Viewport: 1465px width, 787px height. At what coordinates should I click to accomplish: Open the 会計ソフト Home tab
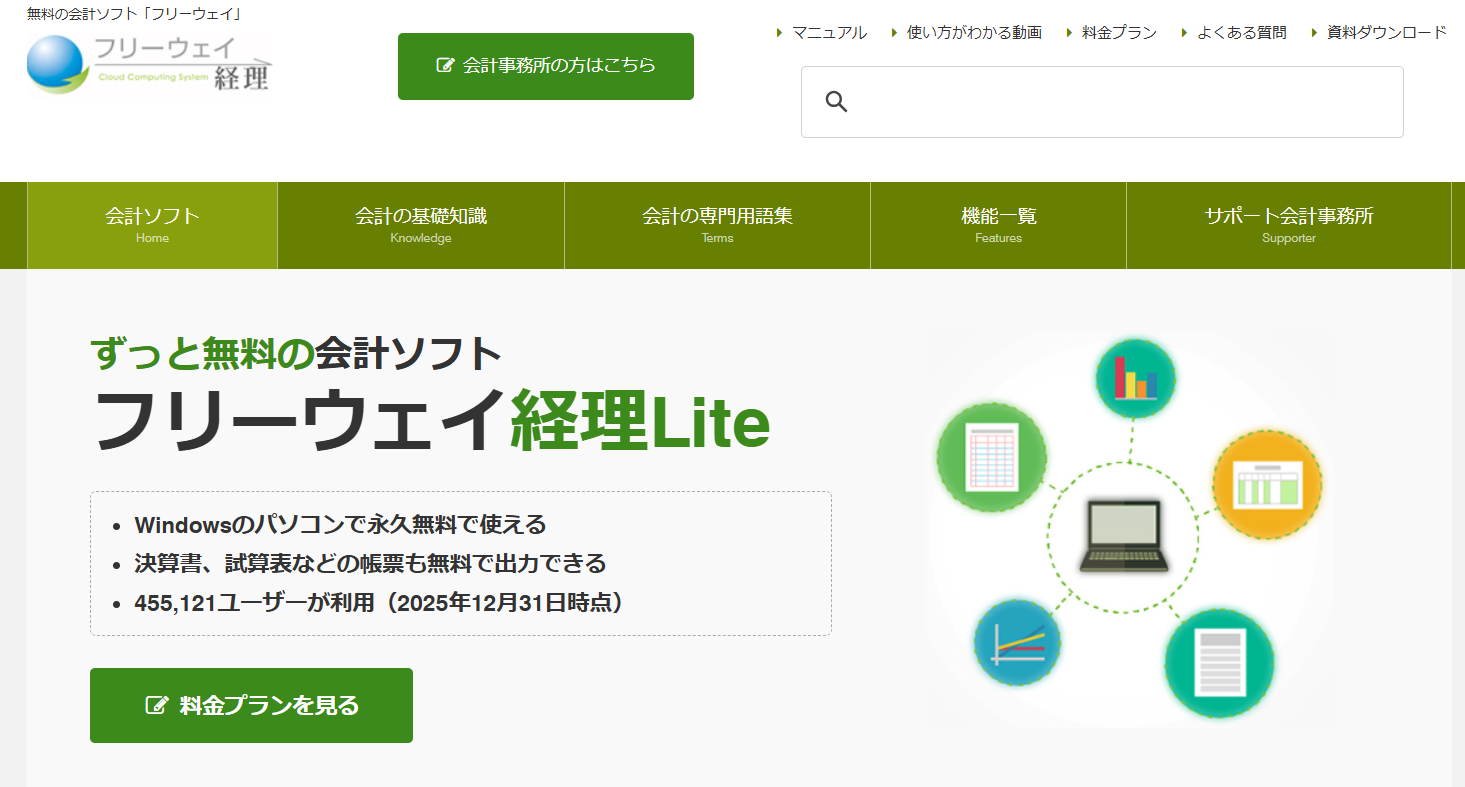(152, 225)
